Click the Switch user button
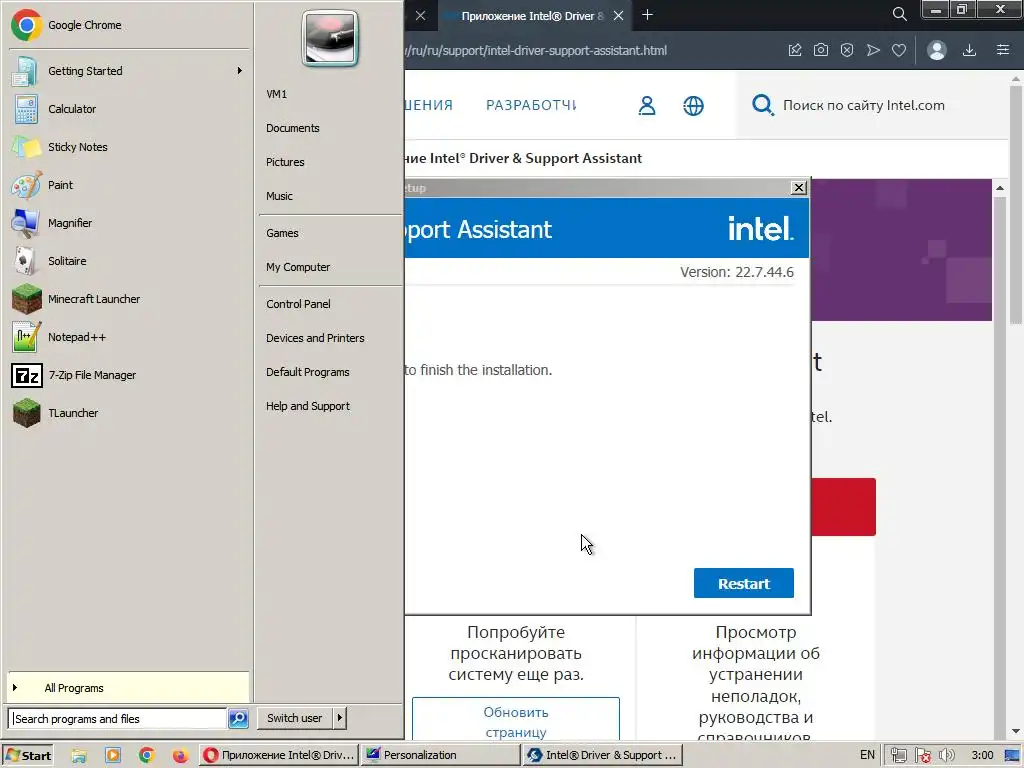The height and width of the screenshot is (768, 1024). point(295,718)
